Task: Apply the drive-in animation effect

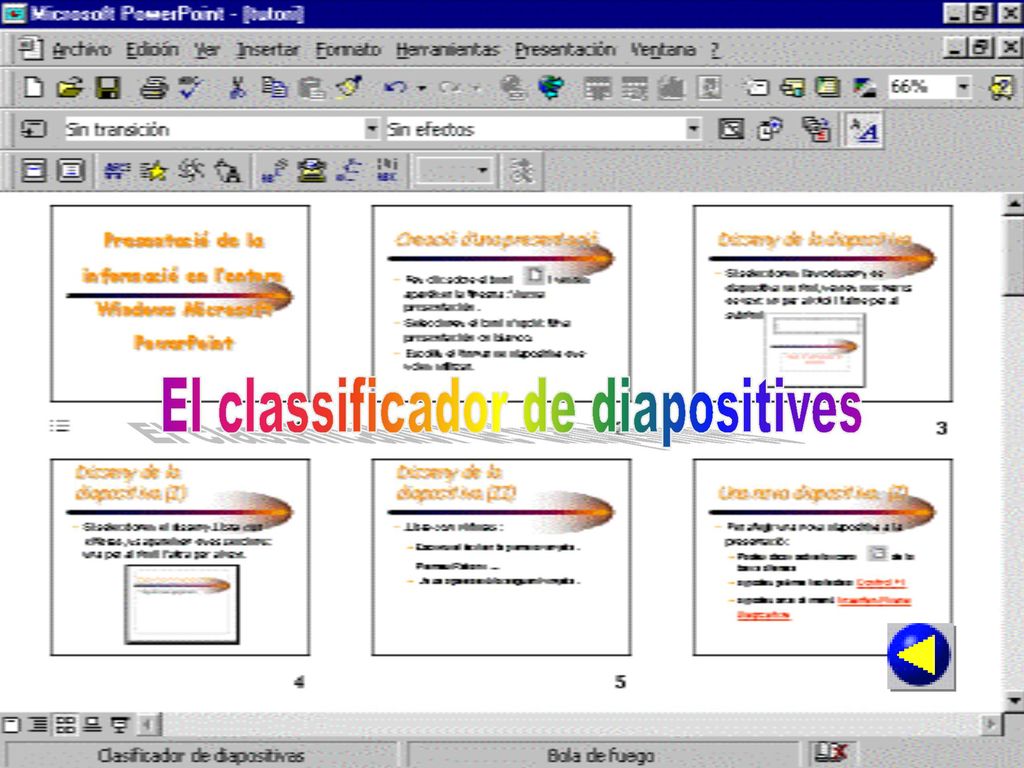Action: (117, 170)
